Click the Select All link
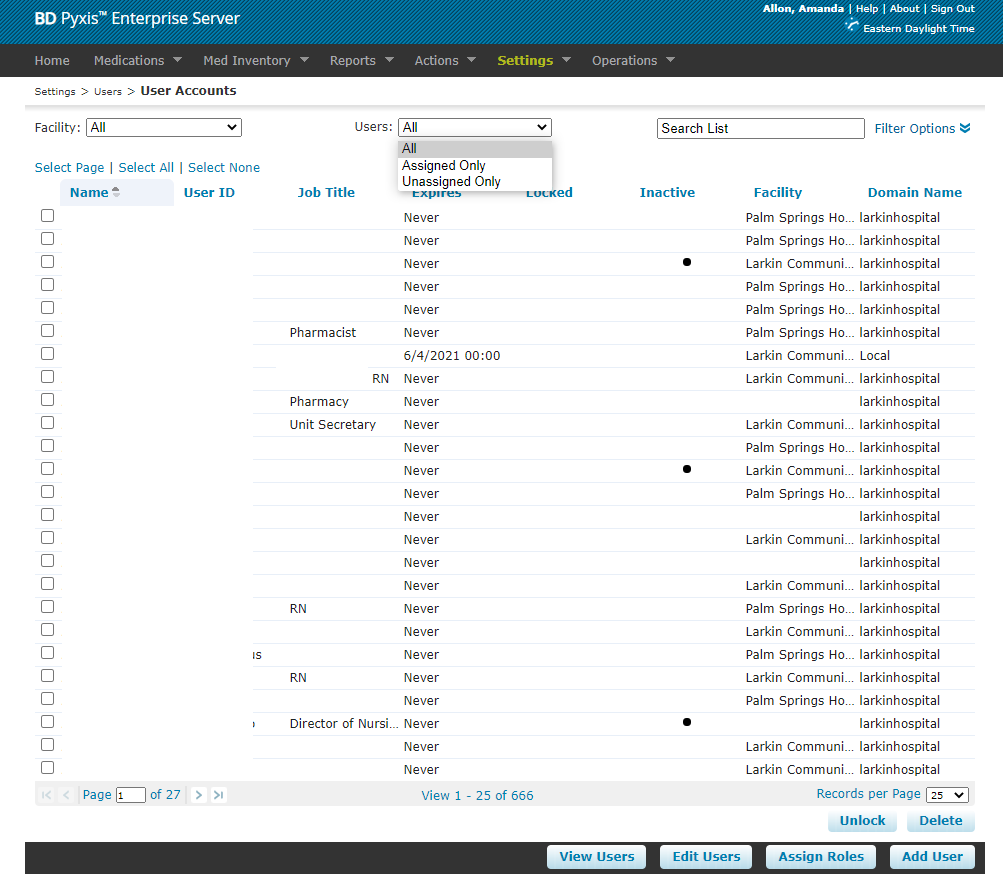 pyautogui.click(x=146, y=168)
